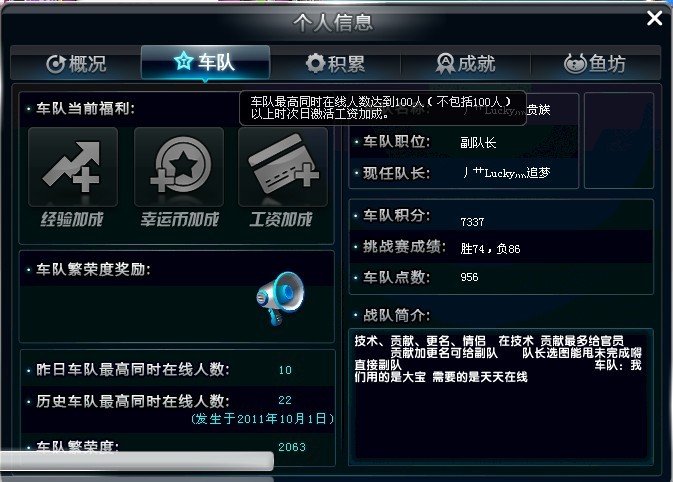Click the star icon on 车队 tab
The height and width of the screenshot is (482, 673).
(183, 61)
